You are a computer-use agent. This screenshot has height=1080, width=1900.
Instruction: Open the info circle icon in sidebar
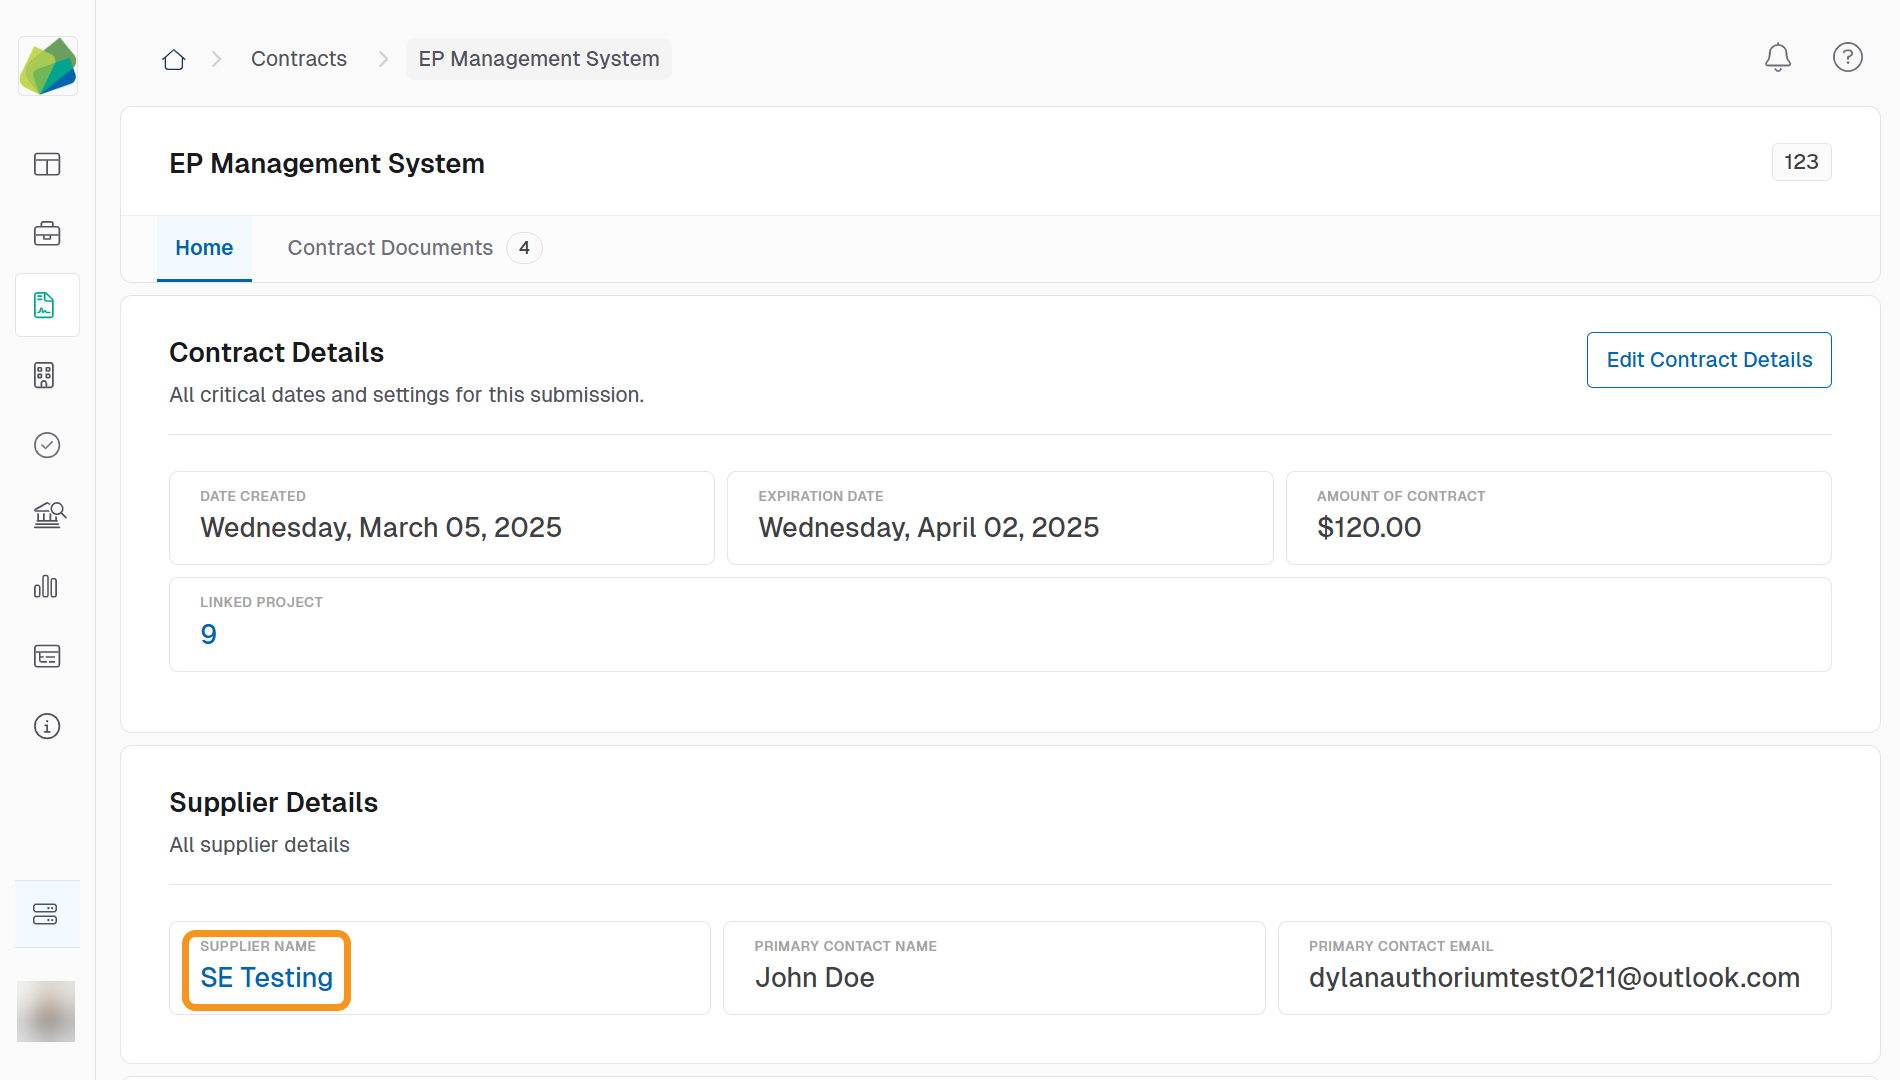(x=47, y=727)
